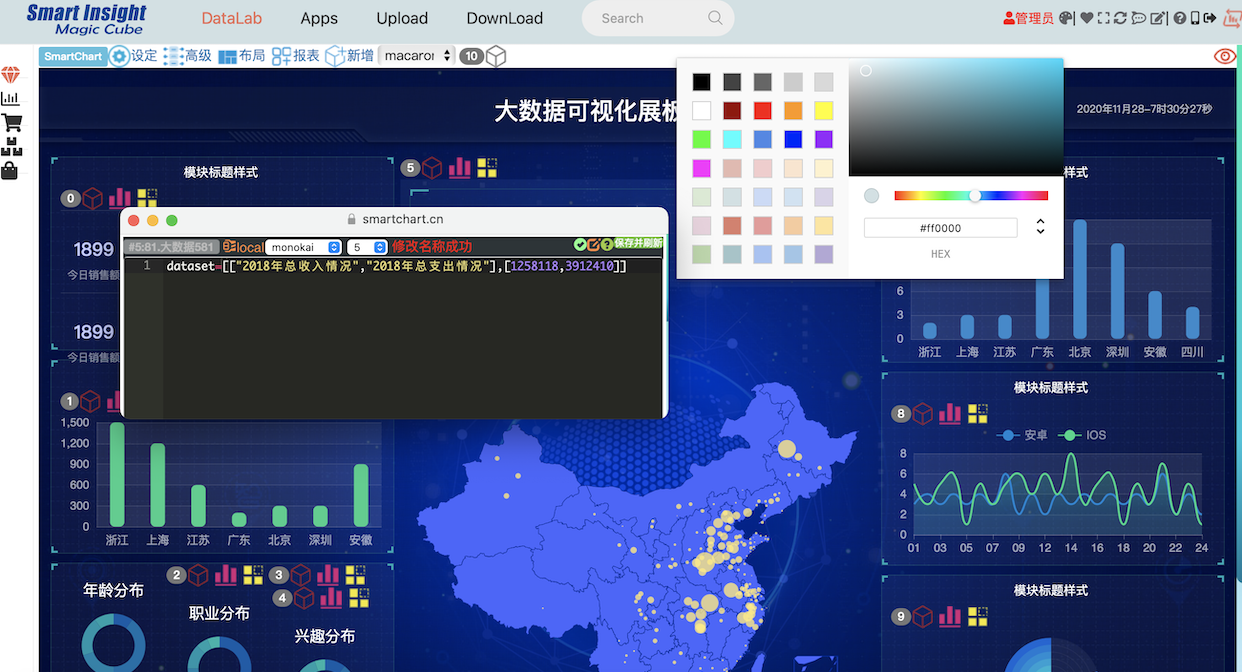
Task: Open the bar chart sidebar icon
Action: click(10, 98)
